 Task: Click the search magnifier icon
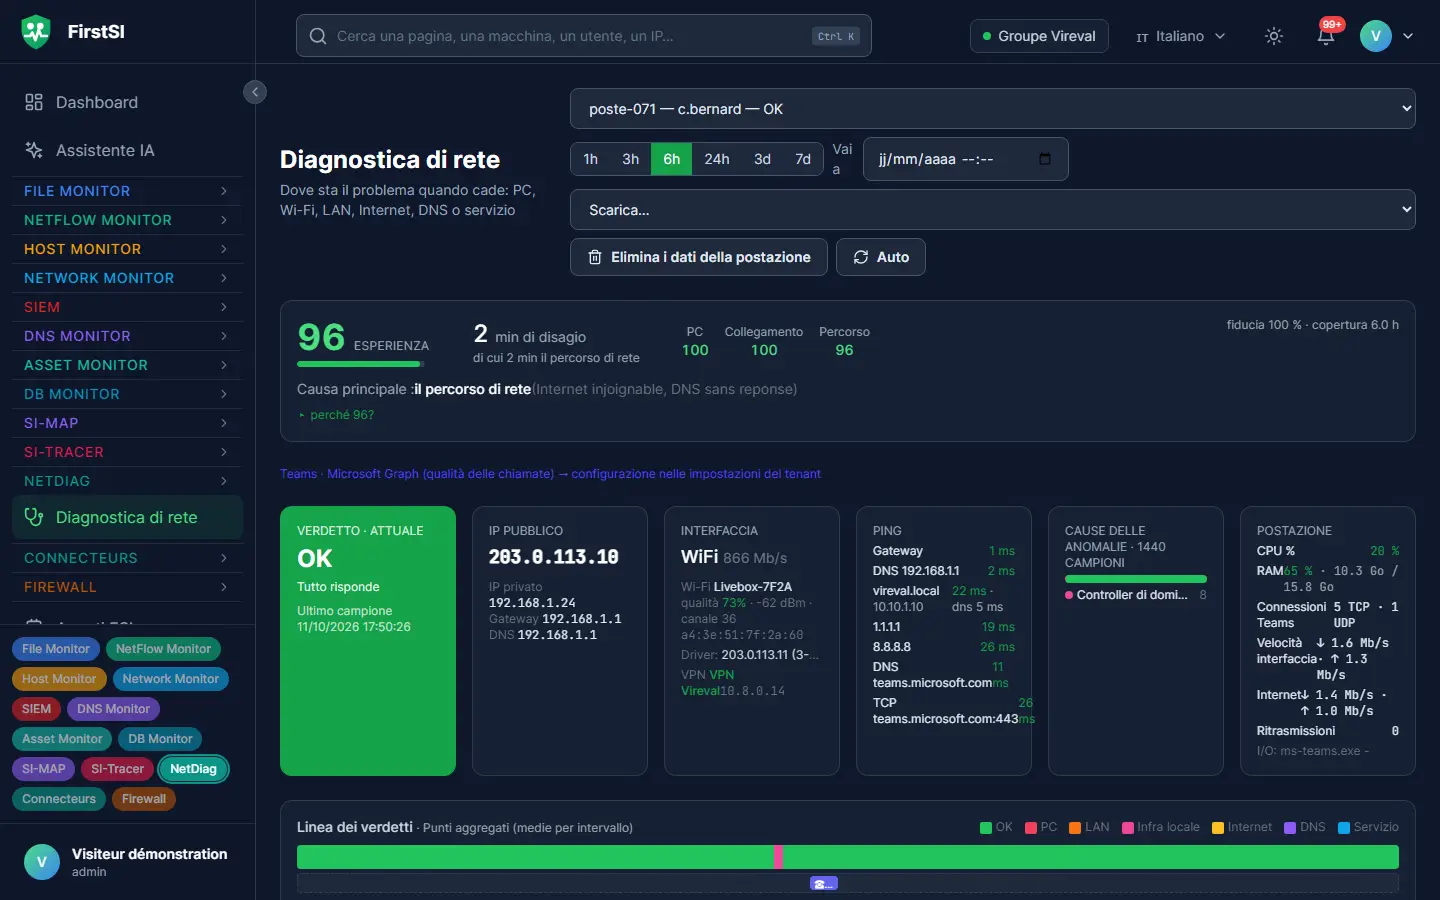(x=318, y=36)
